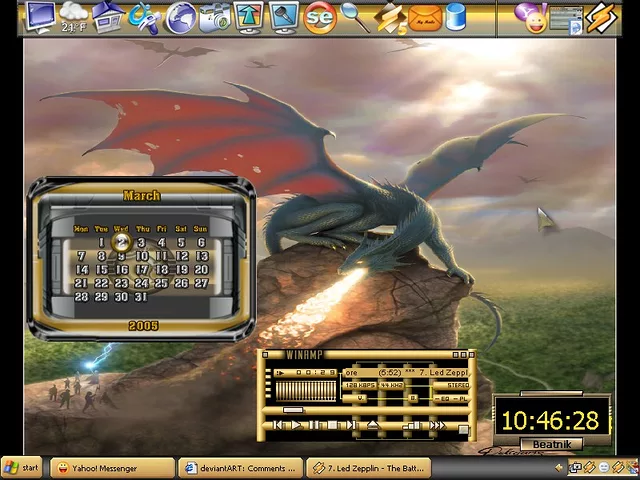Click the screen capture tray icon
The width and height of the screenshot is (640, 480).
tap(576, 468)
